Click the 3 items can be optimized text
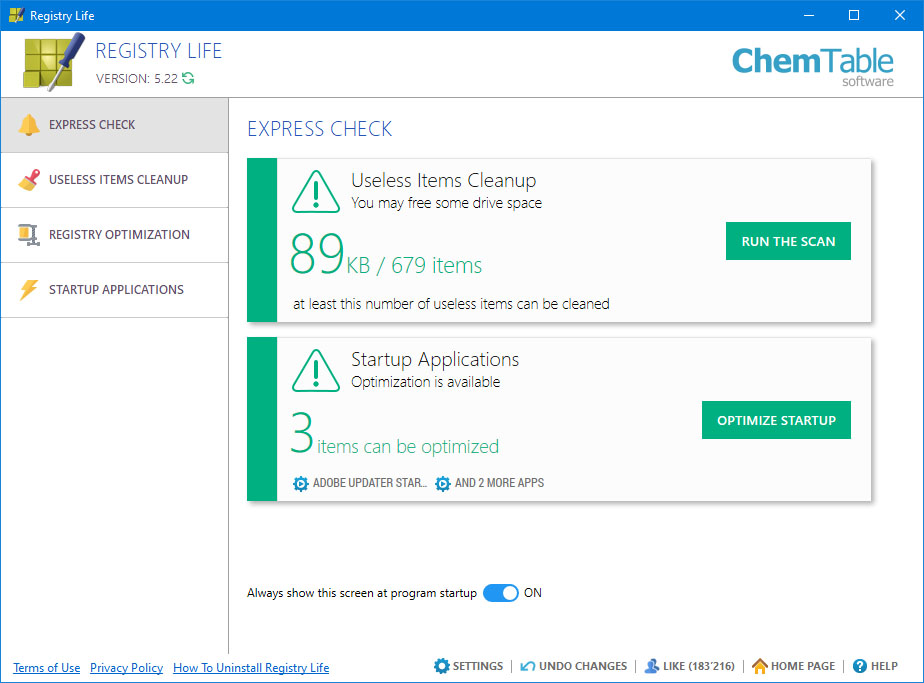The image size is (924, 683). [x=394, y=434]
